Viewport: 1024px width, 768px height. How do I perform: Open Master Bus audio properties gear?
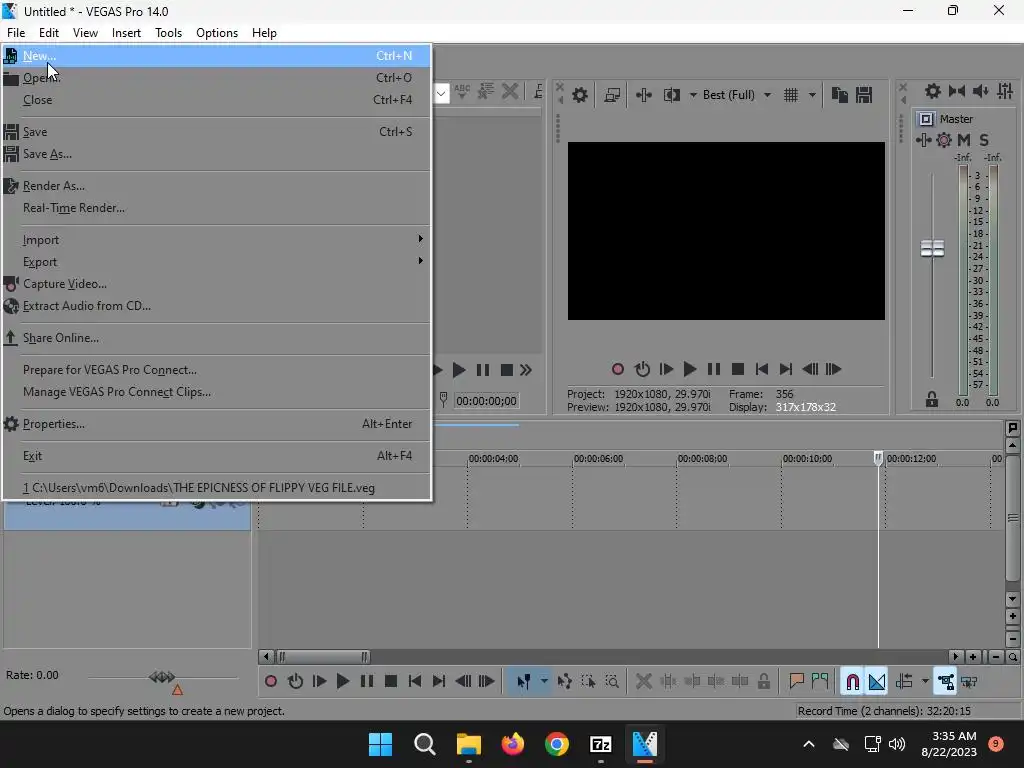coord(933,91)
